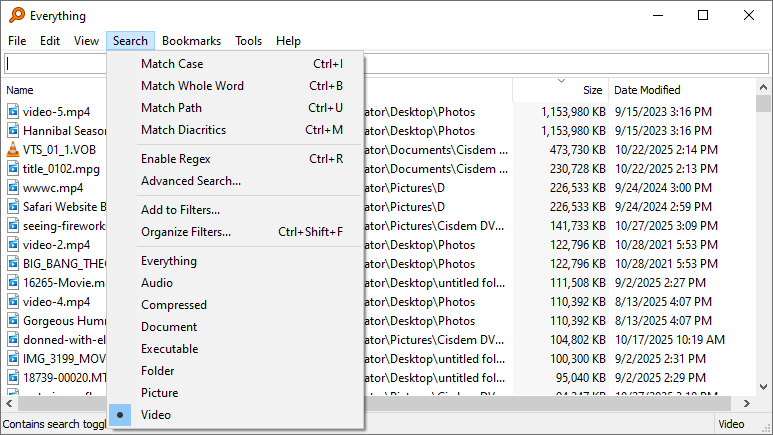Viewport: 773px width, 435px height.
Task: Click the BIG_BANG_THE file icon
Action: 13,263
